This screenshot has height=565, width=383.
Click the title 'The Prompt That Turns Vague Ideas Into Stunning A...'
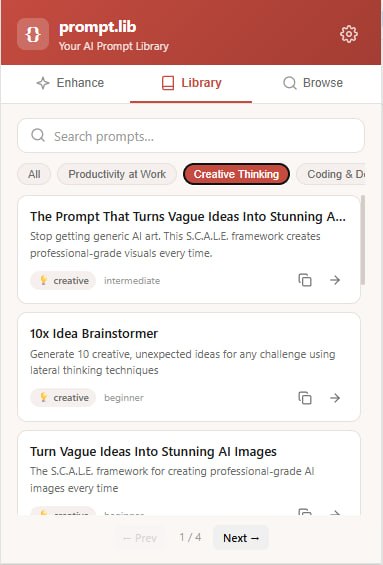(188, 217)
